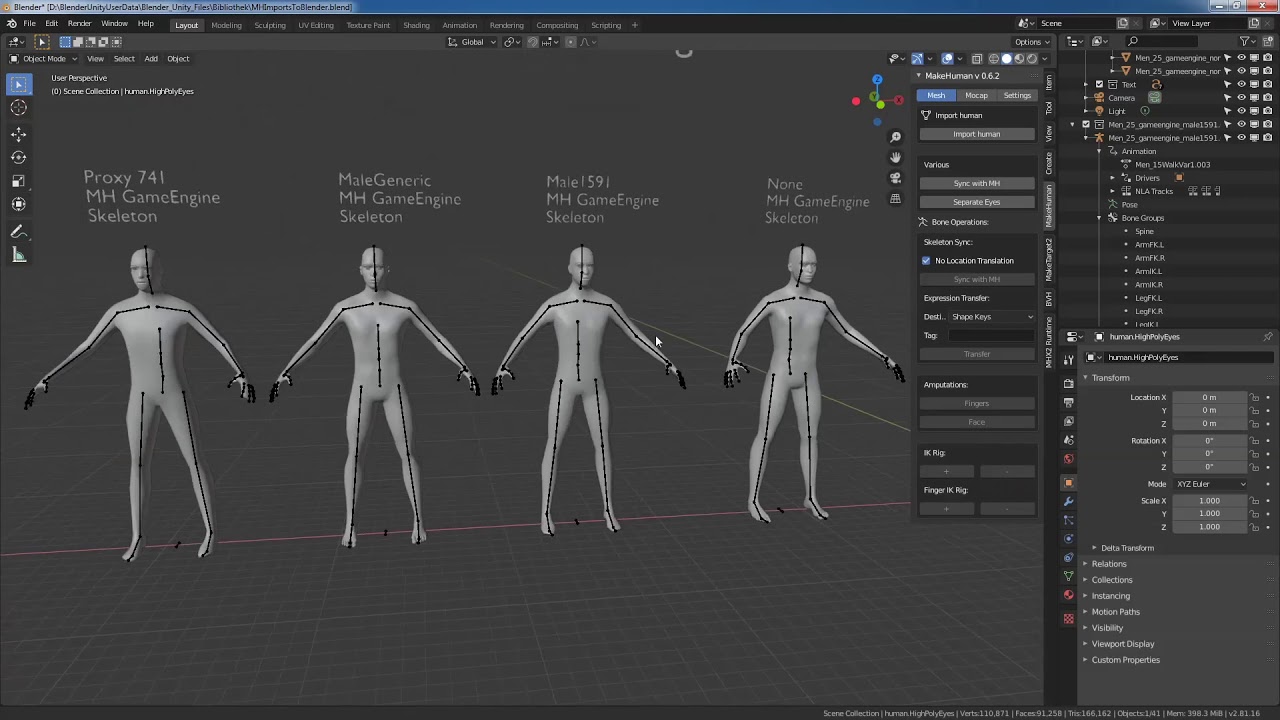This screenshot has height=720, width=1280.
Task: Open the Output properties tab icon
Action: click(x=1068, y=402)
